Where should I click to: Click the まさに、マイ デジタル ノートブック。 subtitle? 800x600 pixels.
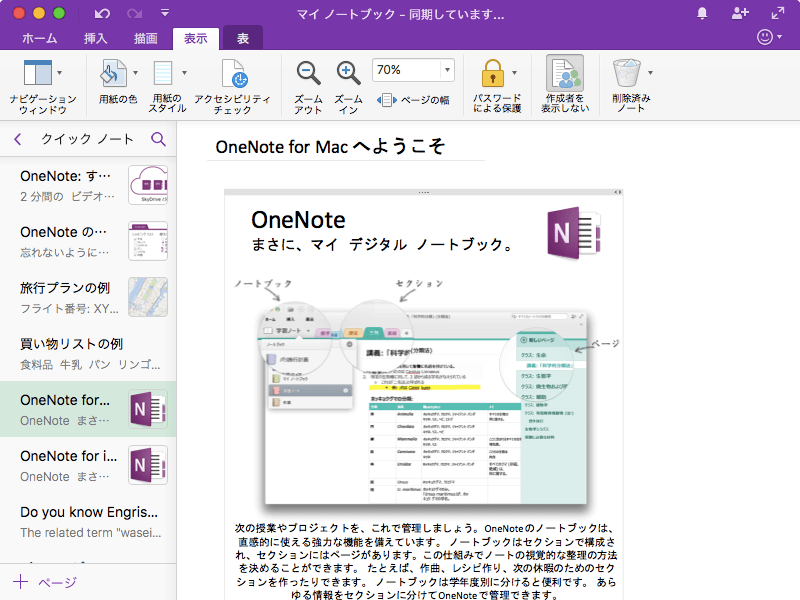tap(382, 245)
